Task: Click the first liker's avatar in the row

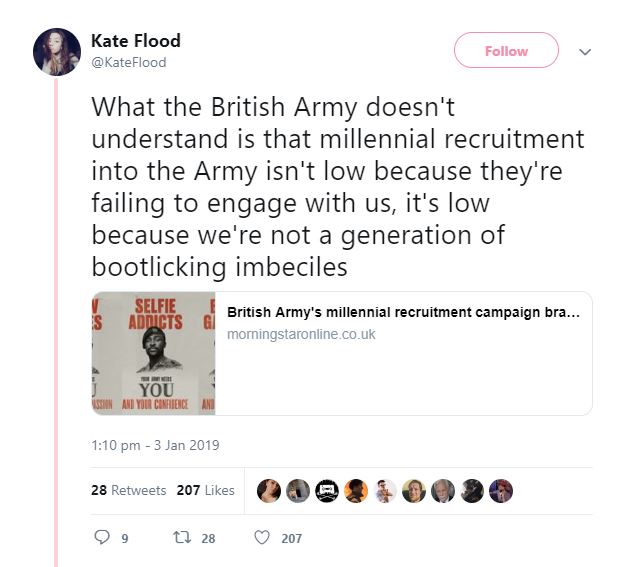Action: 269,490
